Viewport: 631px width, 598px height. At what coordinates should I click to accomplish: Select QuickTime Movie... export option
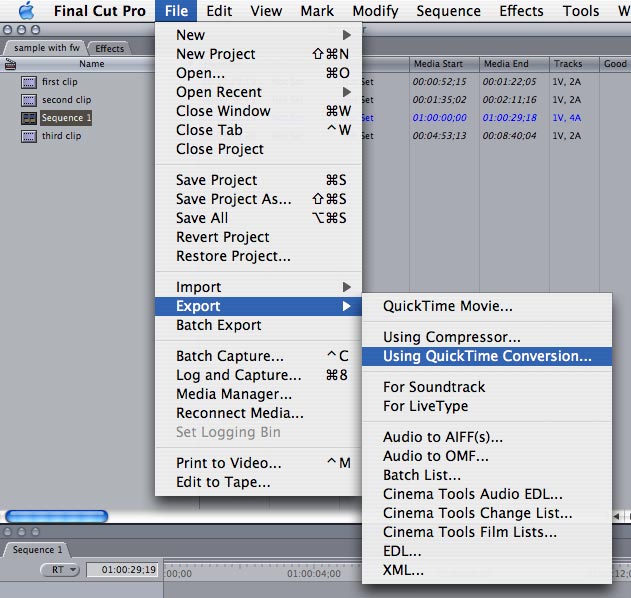[x=487, y=306]
